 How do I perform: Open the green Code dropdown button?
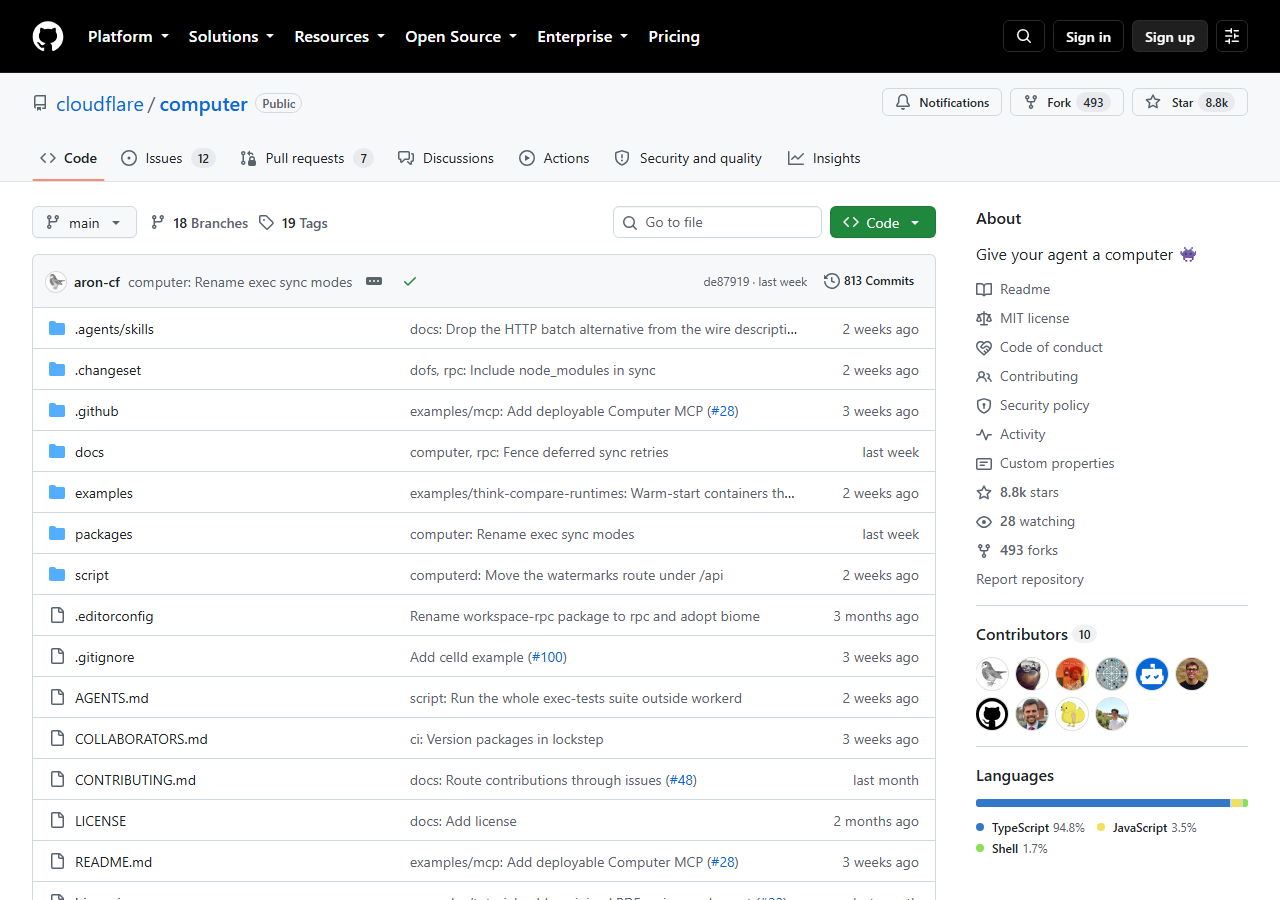[x=883, y=222]
